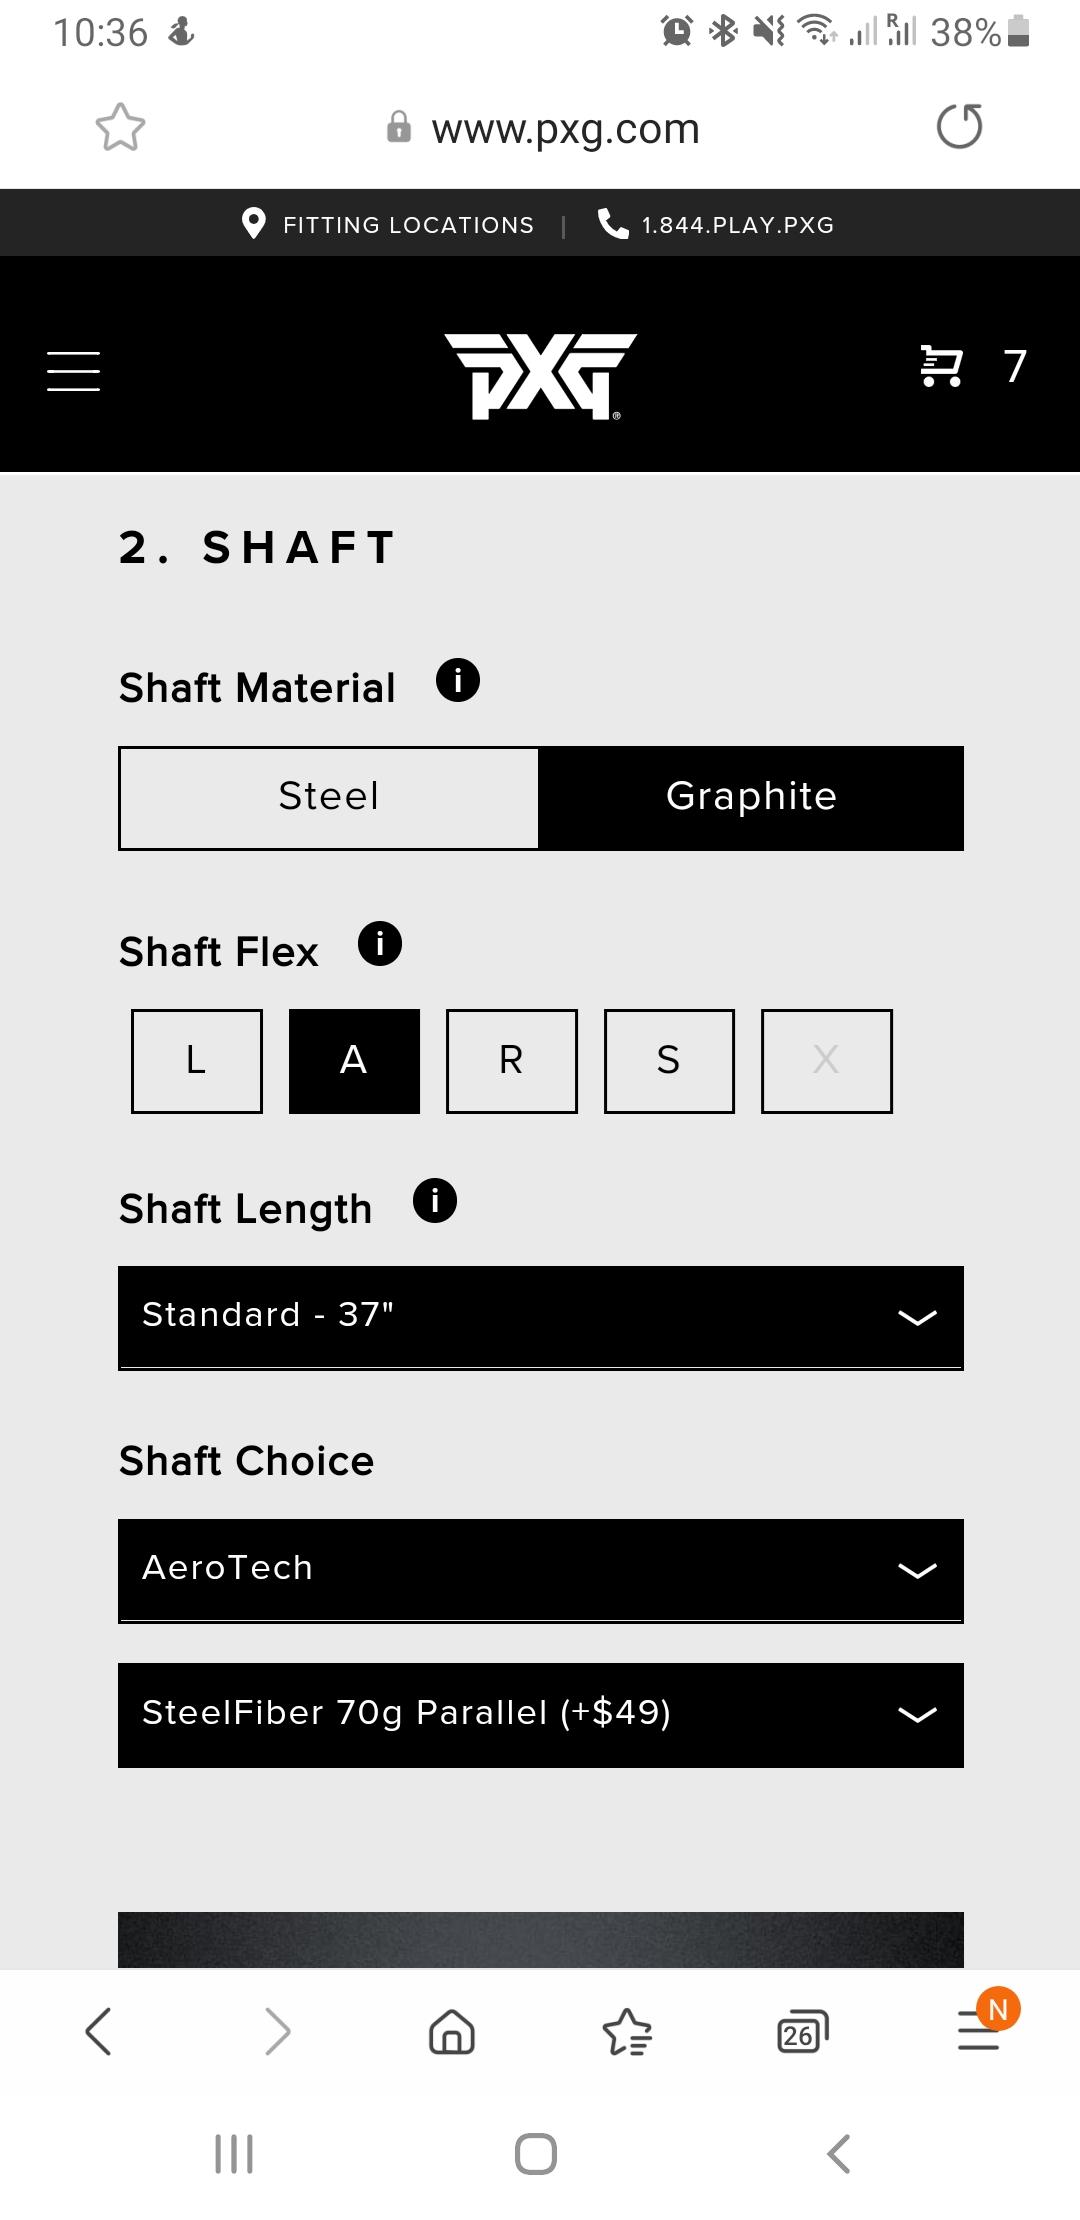Open Fitting Locations link
1080x2220 pixels.
coord(390,224)
